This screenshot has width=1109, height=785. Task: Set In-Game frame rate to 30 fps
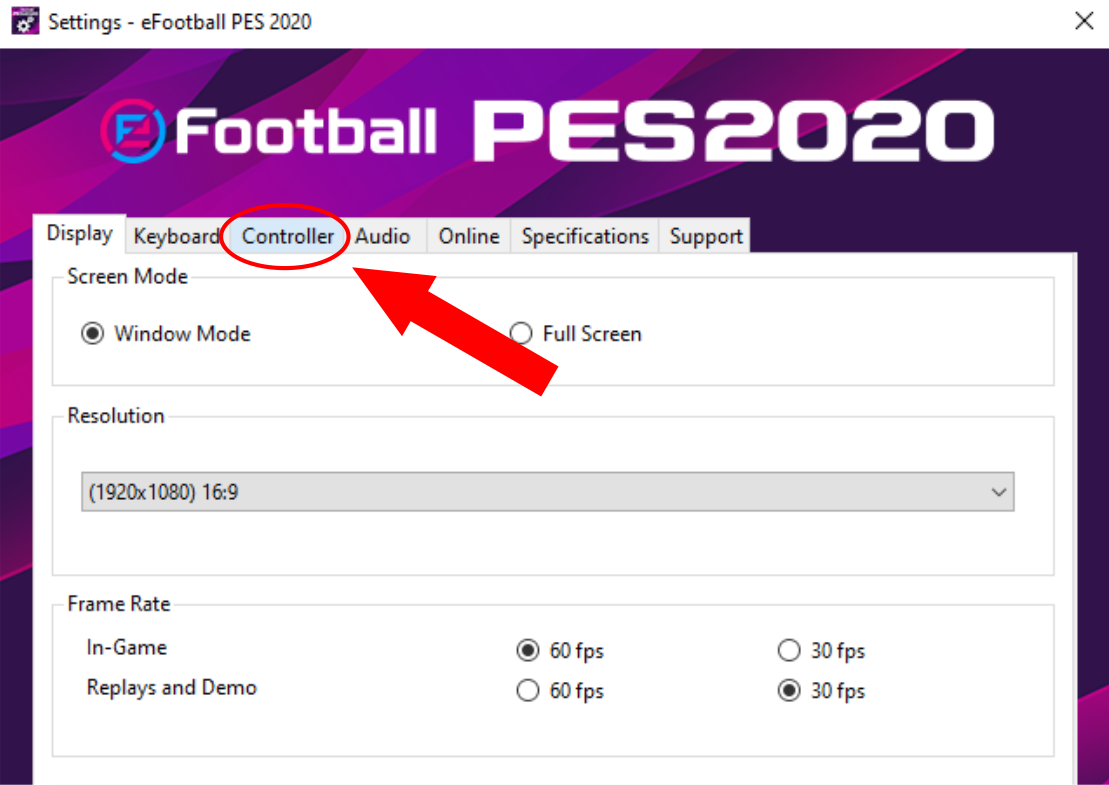[x=788, y=650]
